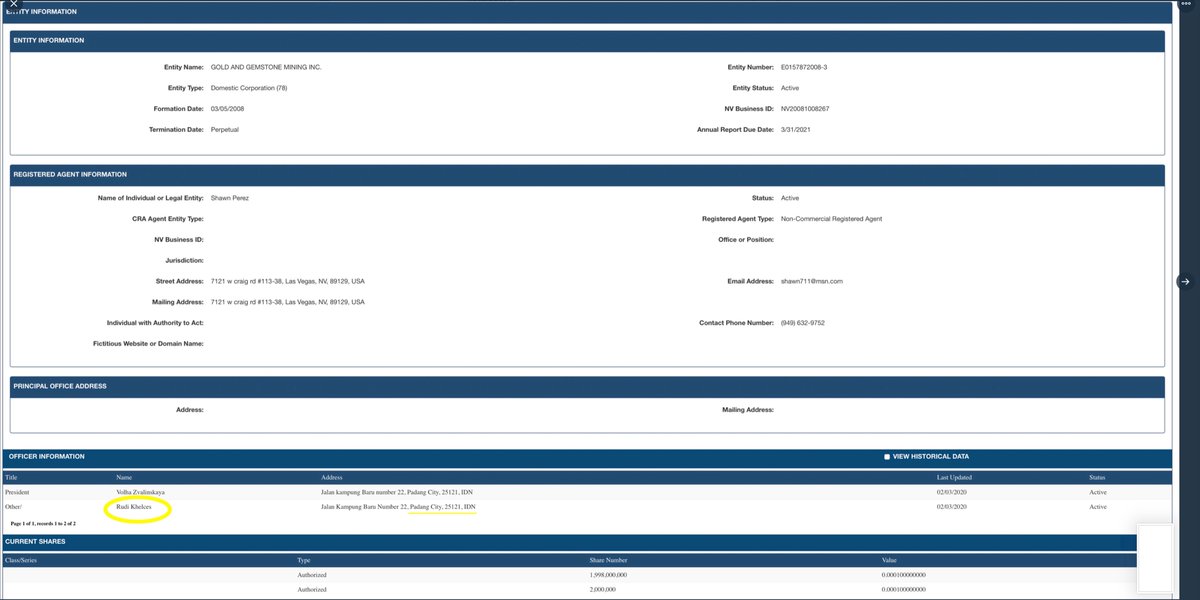Select share number 2,000,000
The image size is (1200, 600).
point(603,590)
